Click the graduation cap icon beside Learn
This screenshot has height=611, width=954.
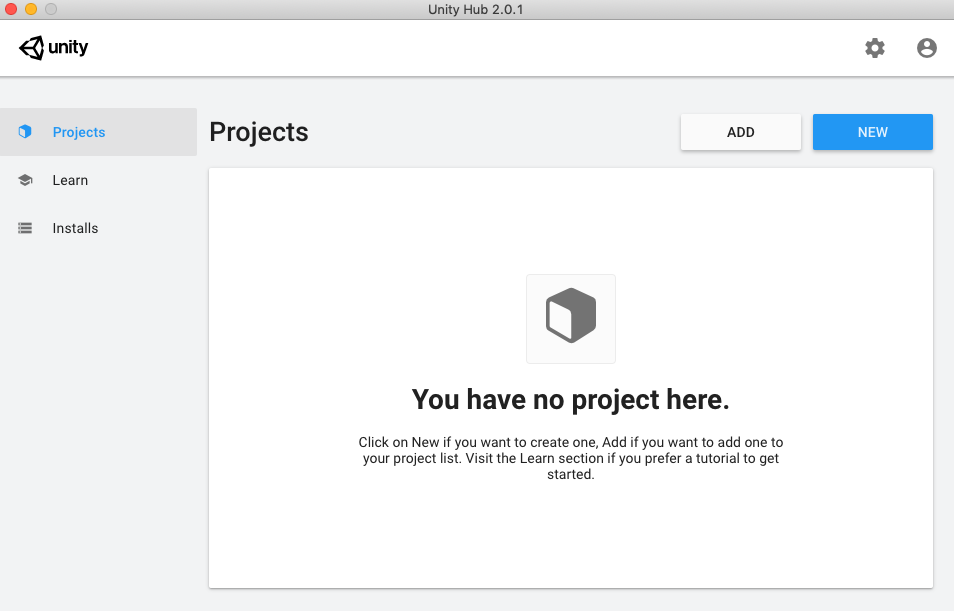pos(25,180)
